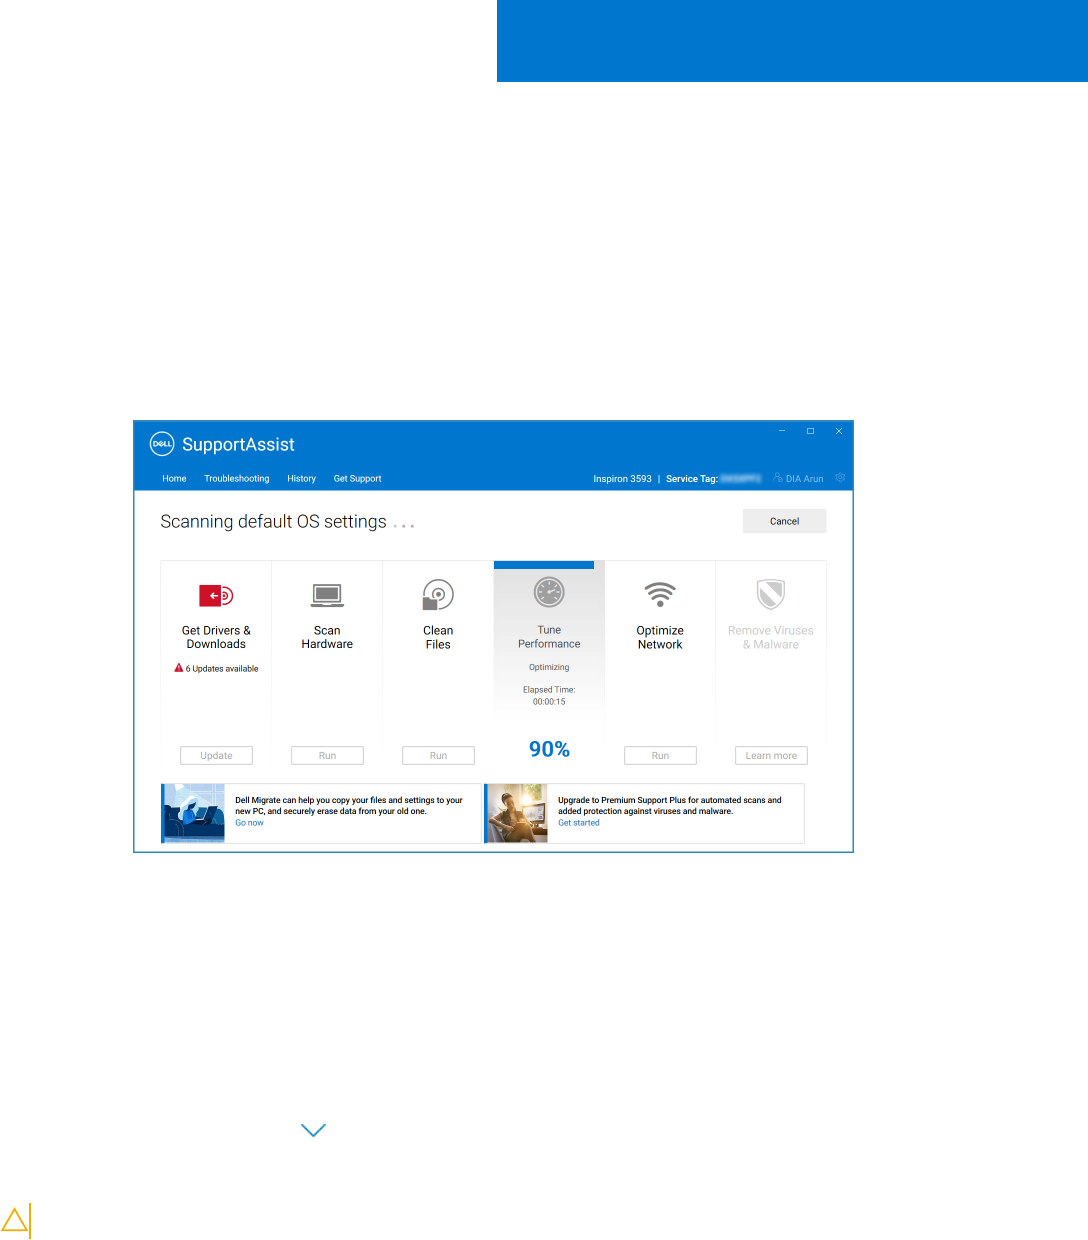Image resolution: width=1088 pixels, height=1240 pixels.
Task: Follow the Go now link for Dell Migrate
Action: pyautogui.click(x=249, y=823)
